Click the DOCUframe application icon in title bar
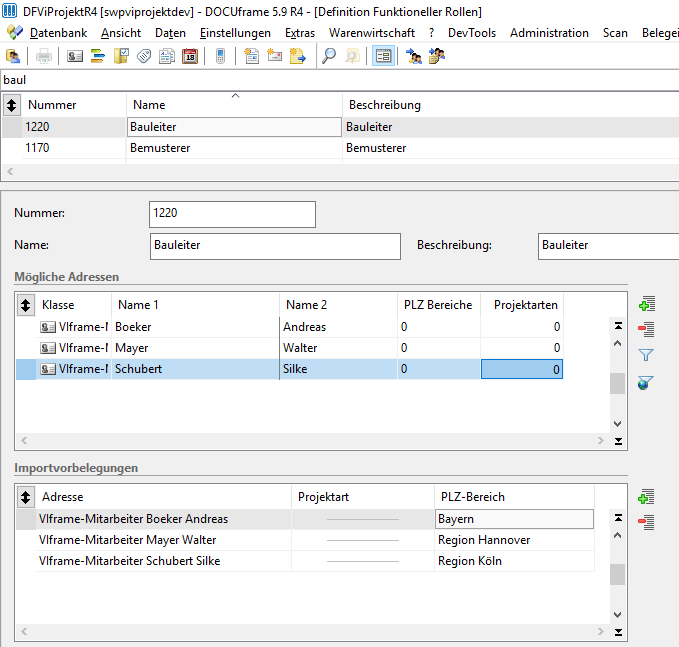This screenshot has width=679, height=647. [10, 11]
